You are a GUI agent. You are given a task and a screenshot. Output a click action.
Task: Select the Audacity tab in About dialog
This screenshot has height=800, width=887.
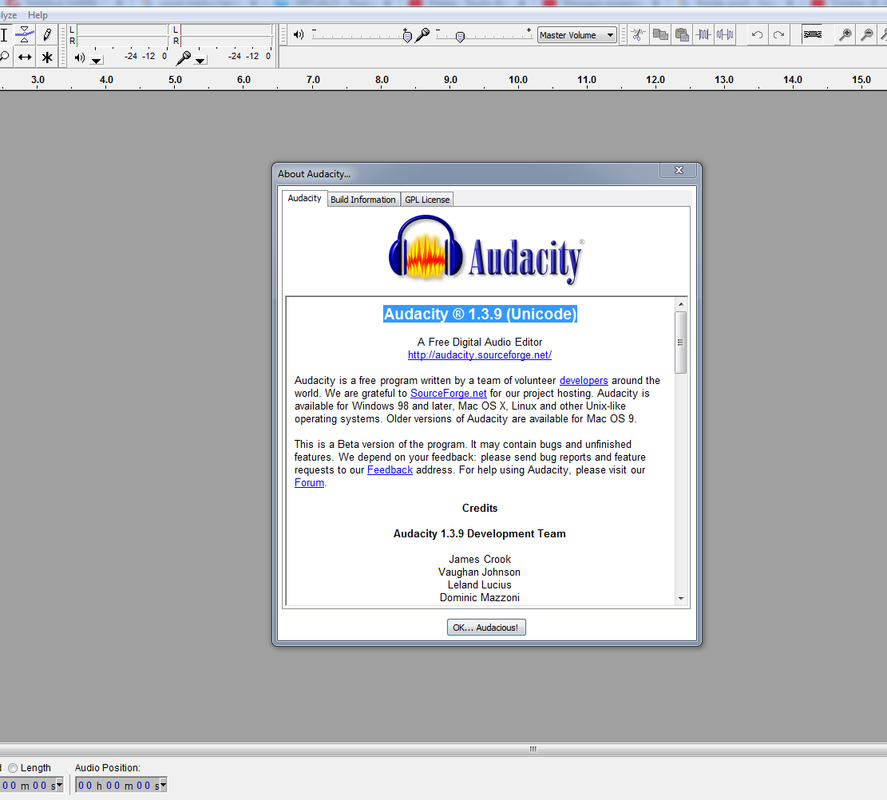tap(304, 198)
